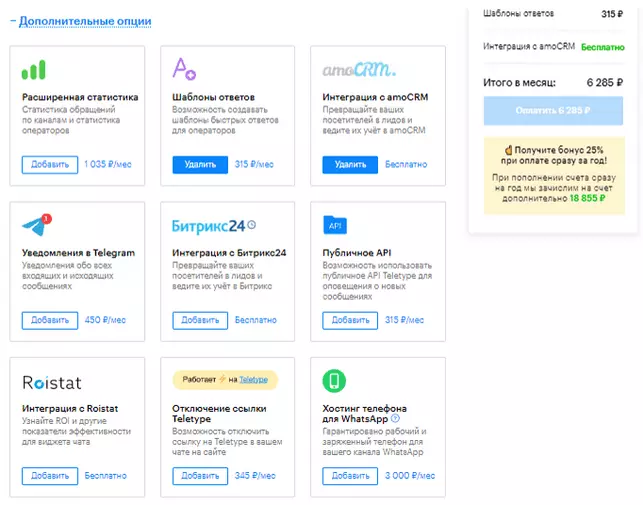
Task: Click the 18 855 ₽ bonus amount
Action: point(587,198)
